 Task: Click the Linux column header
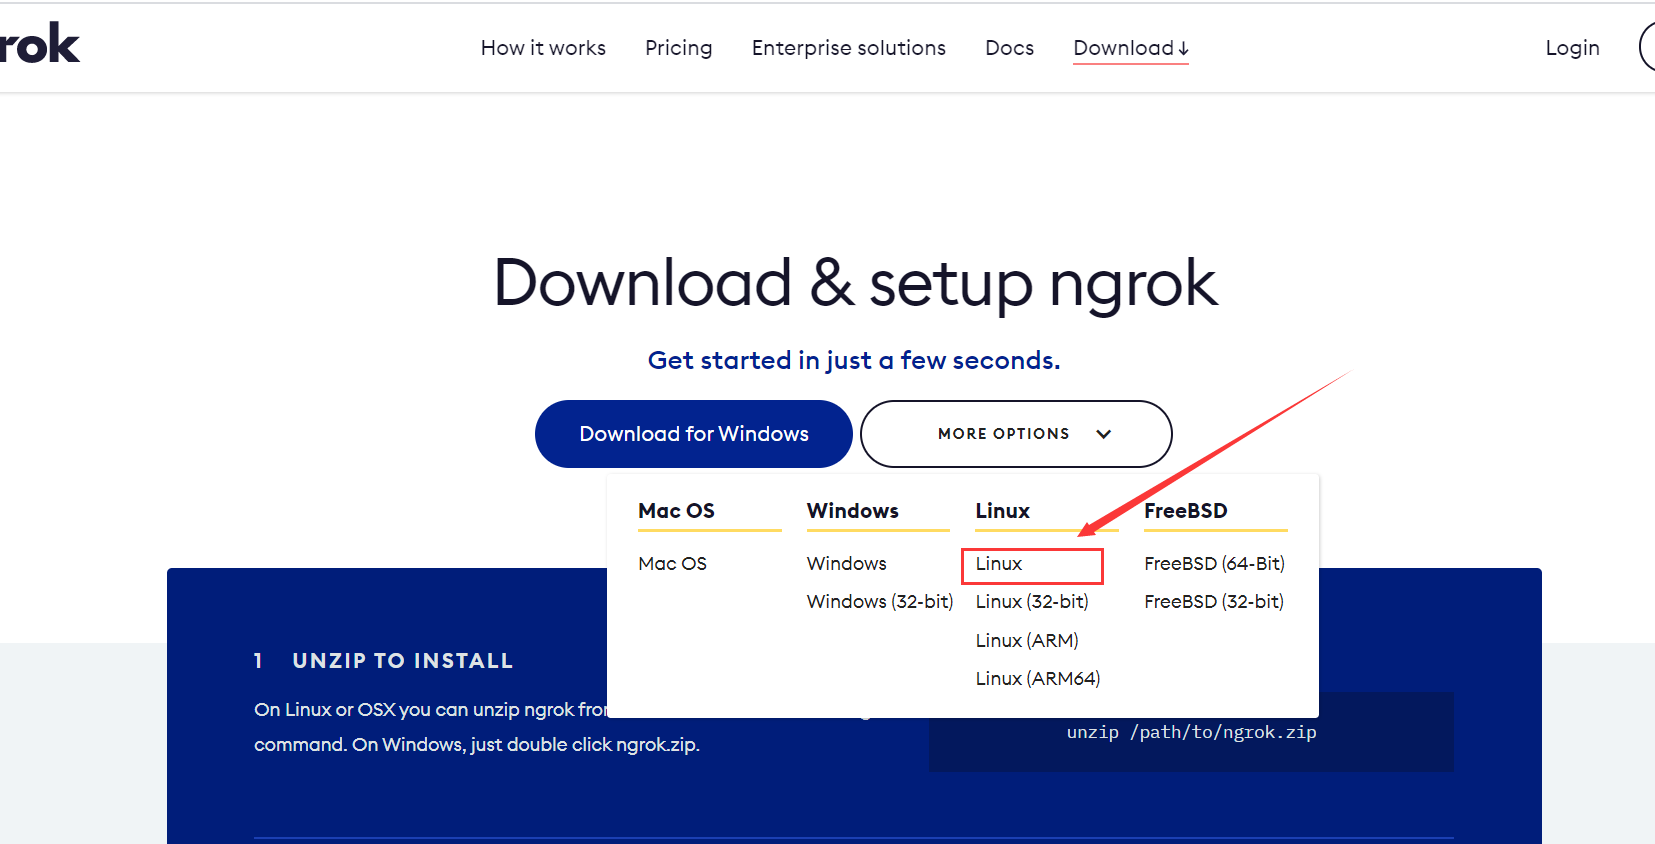pos(1003,511)
